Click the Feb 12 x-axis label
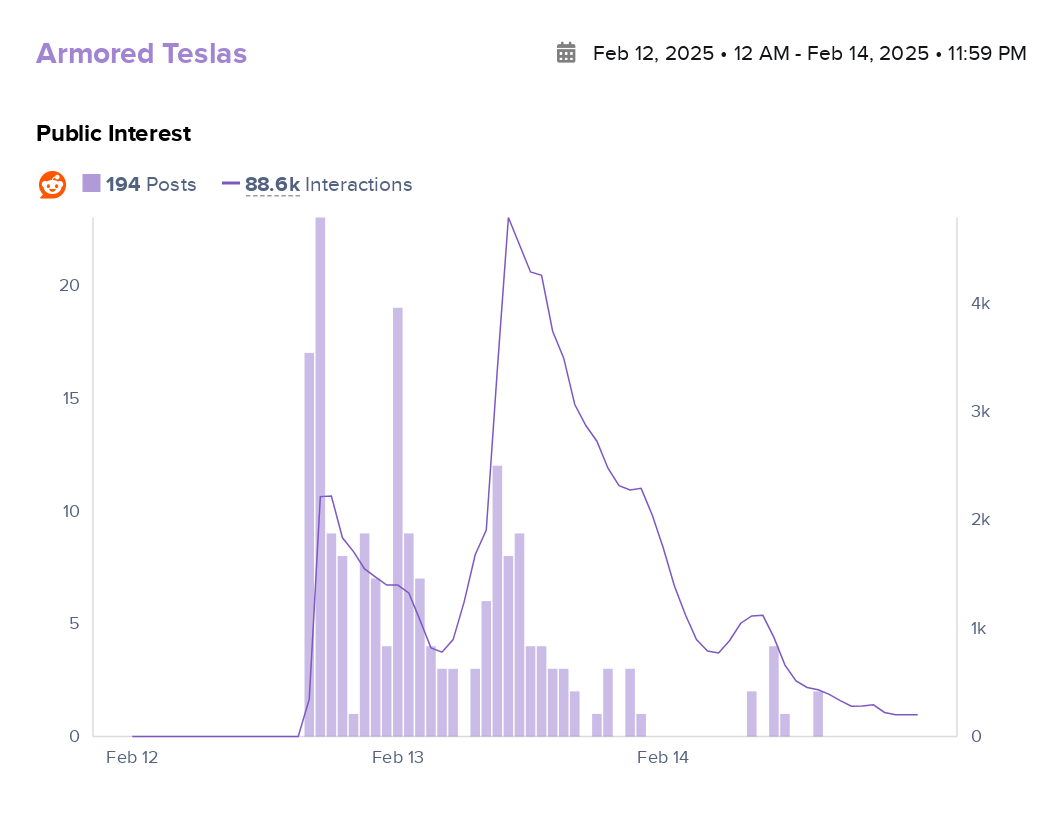Viewport: 1050px width, 833px height. [x=132, y=758]
